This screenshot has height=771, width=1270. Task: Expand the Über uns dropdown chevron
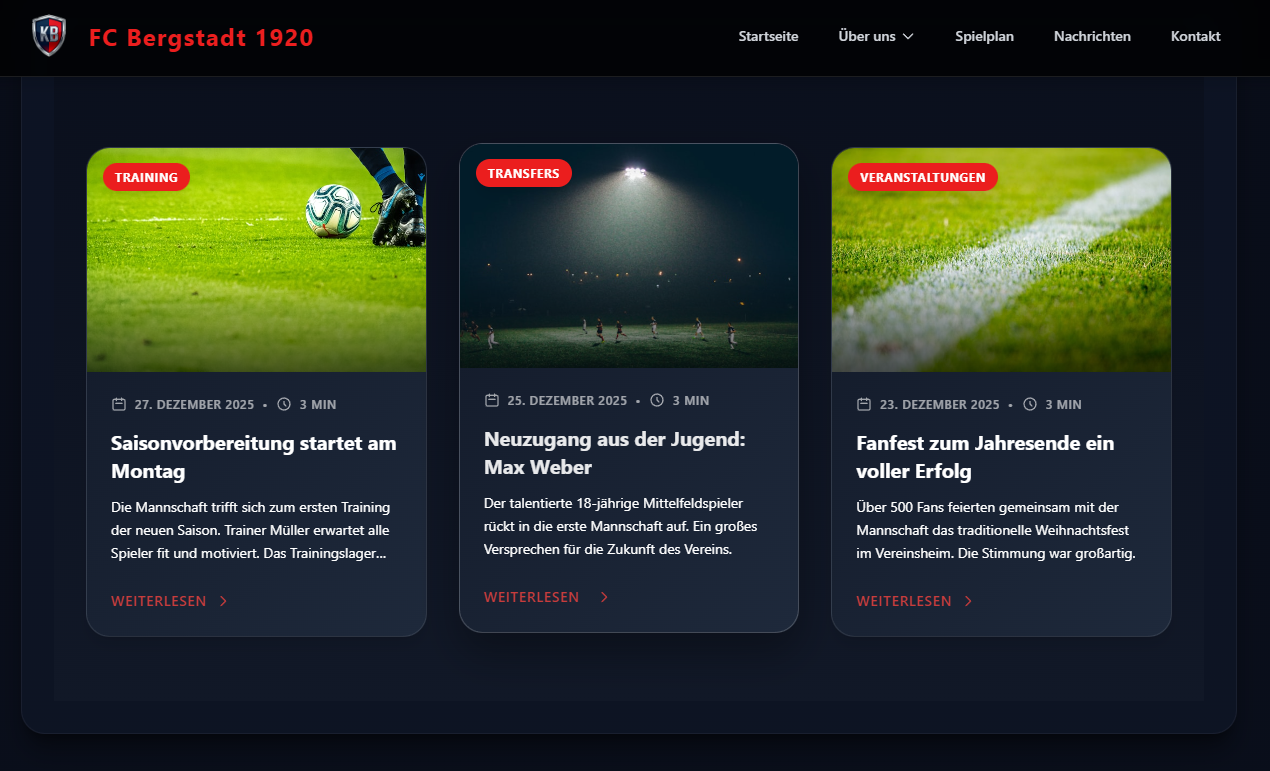click(908, 36)
